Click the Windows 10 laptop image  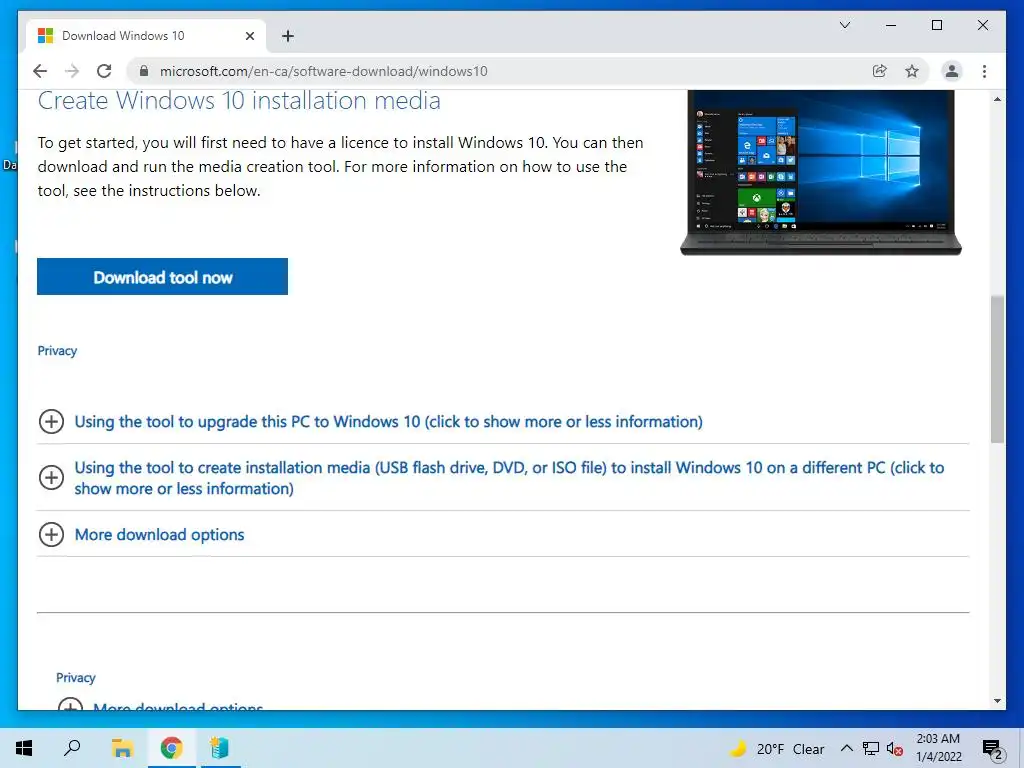(x=821, y=172)
